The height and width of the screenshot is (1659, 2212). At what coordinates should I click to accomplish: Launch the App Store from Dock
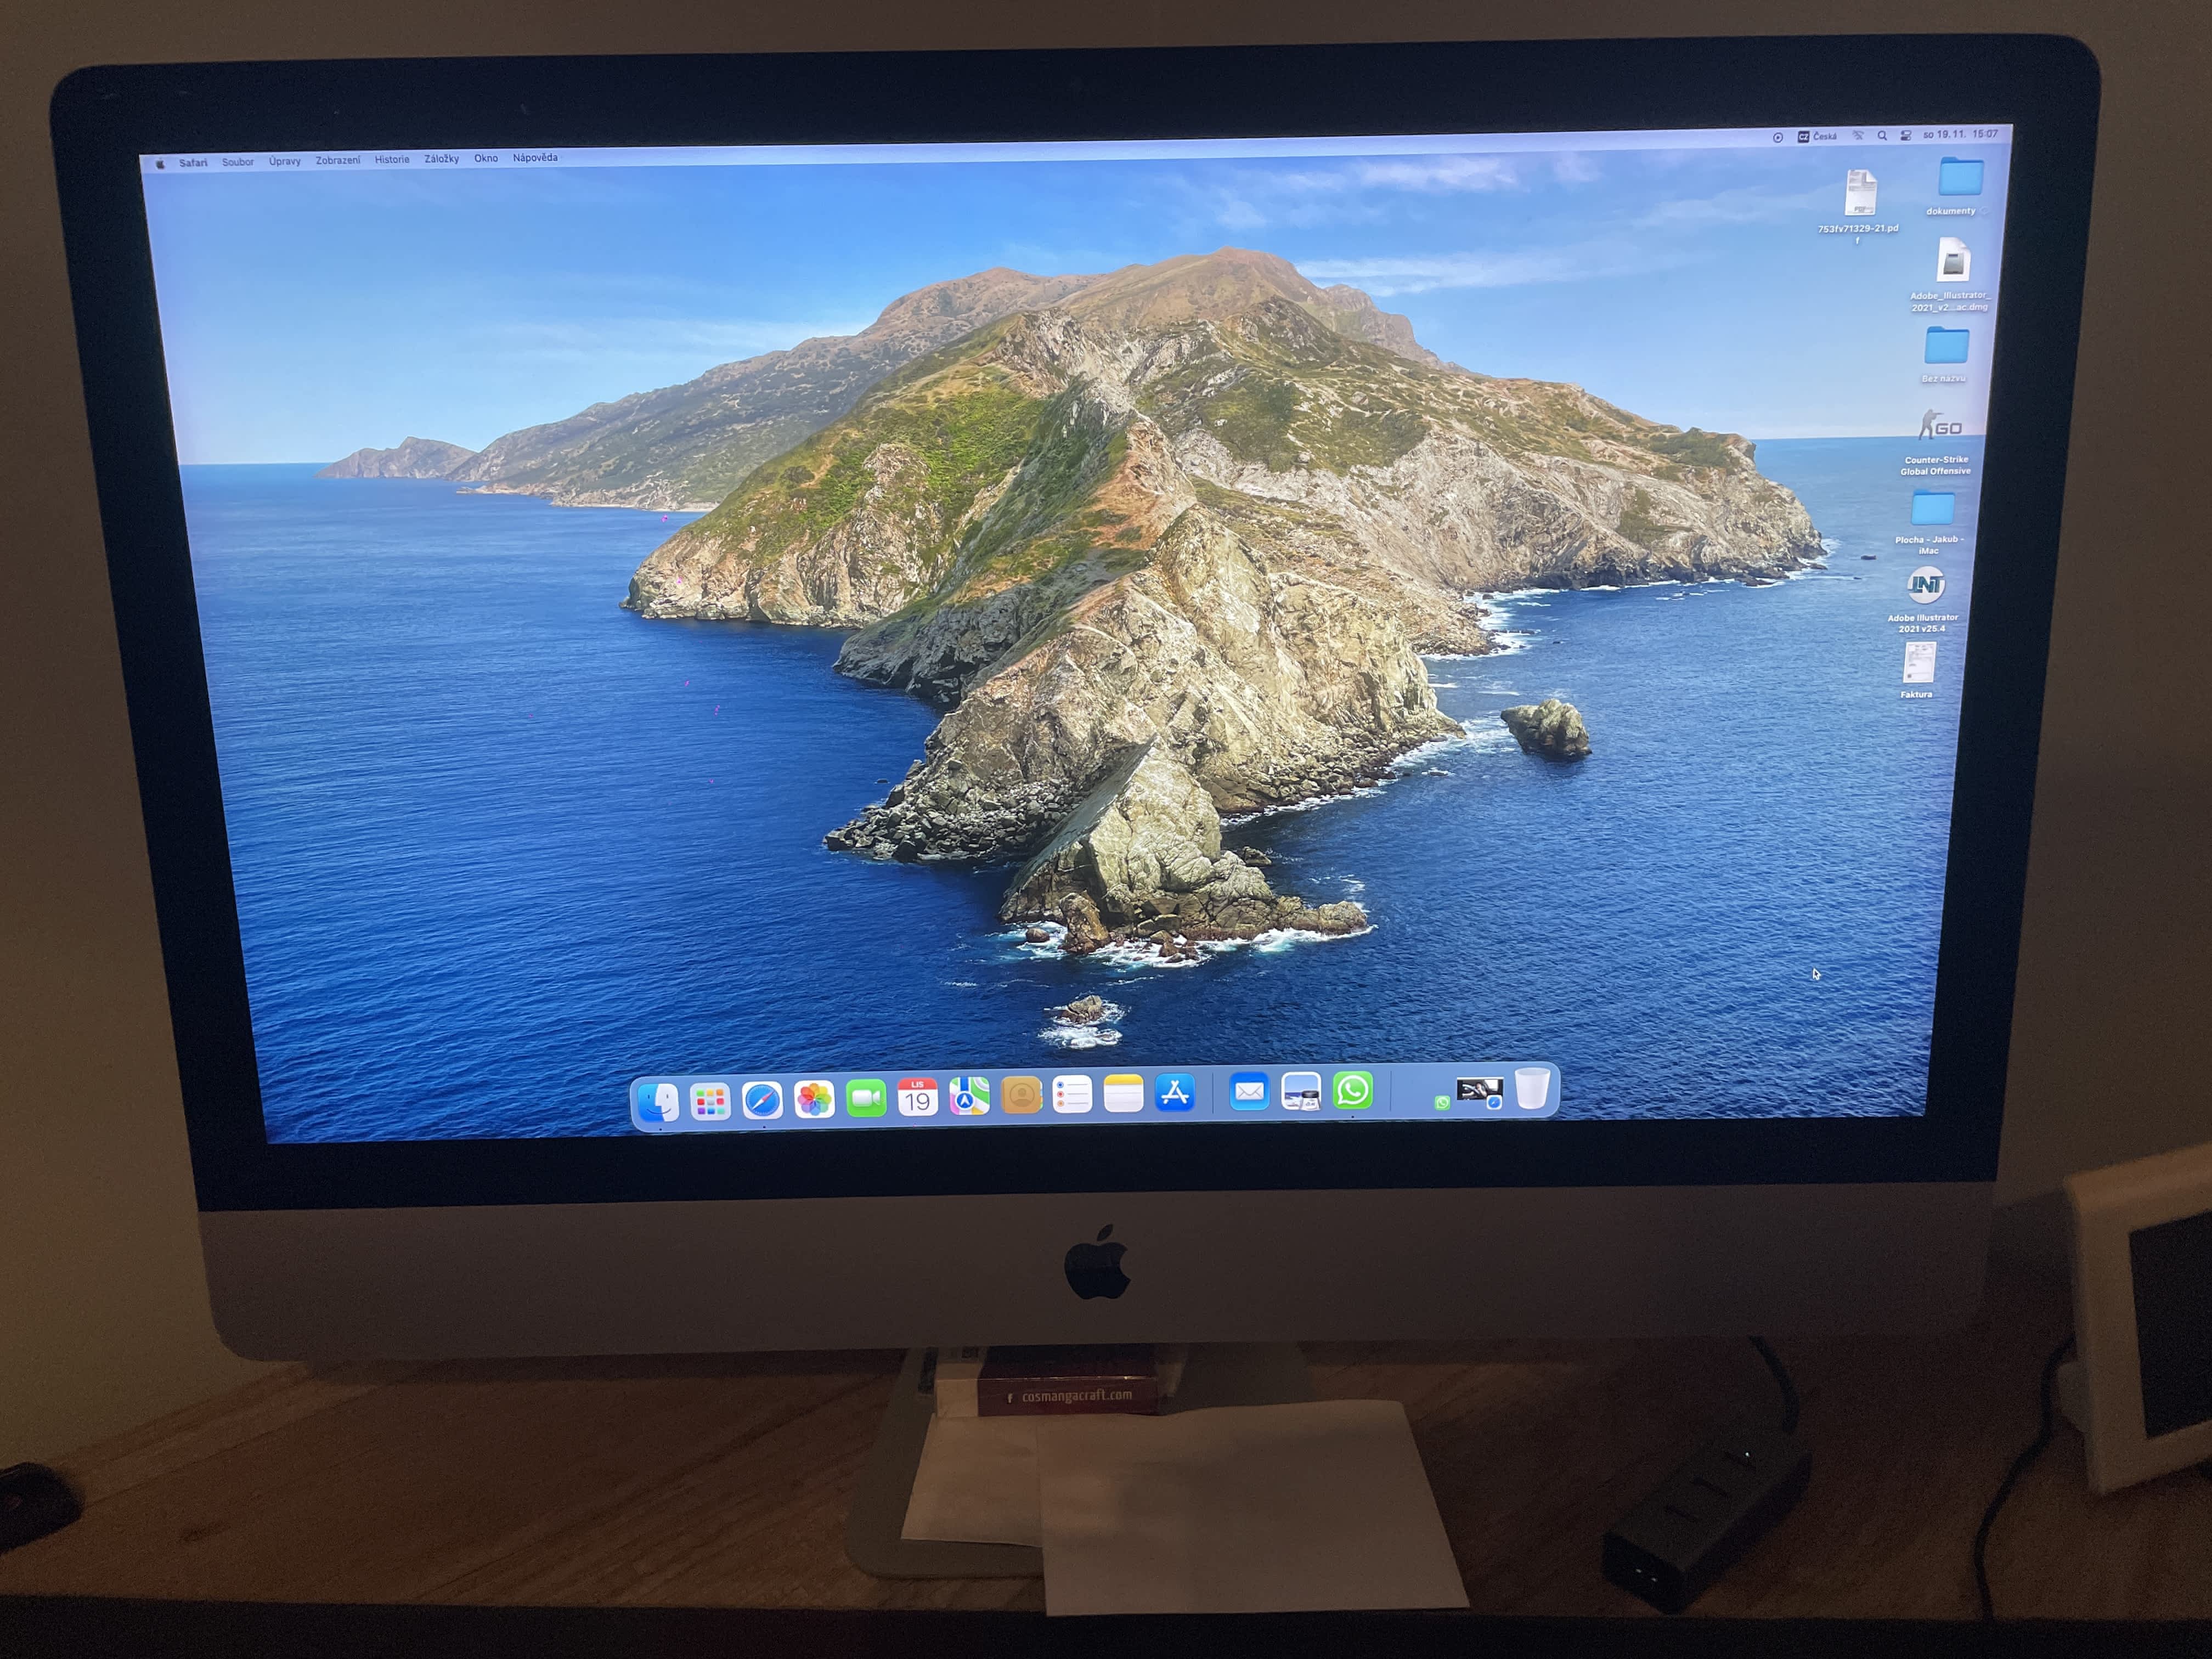pos(1175,1093)
